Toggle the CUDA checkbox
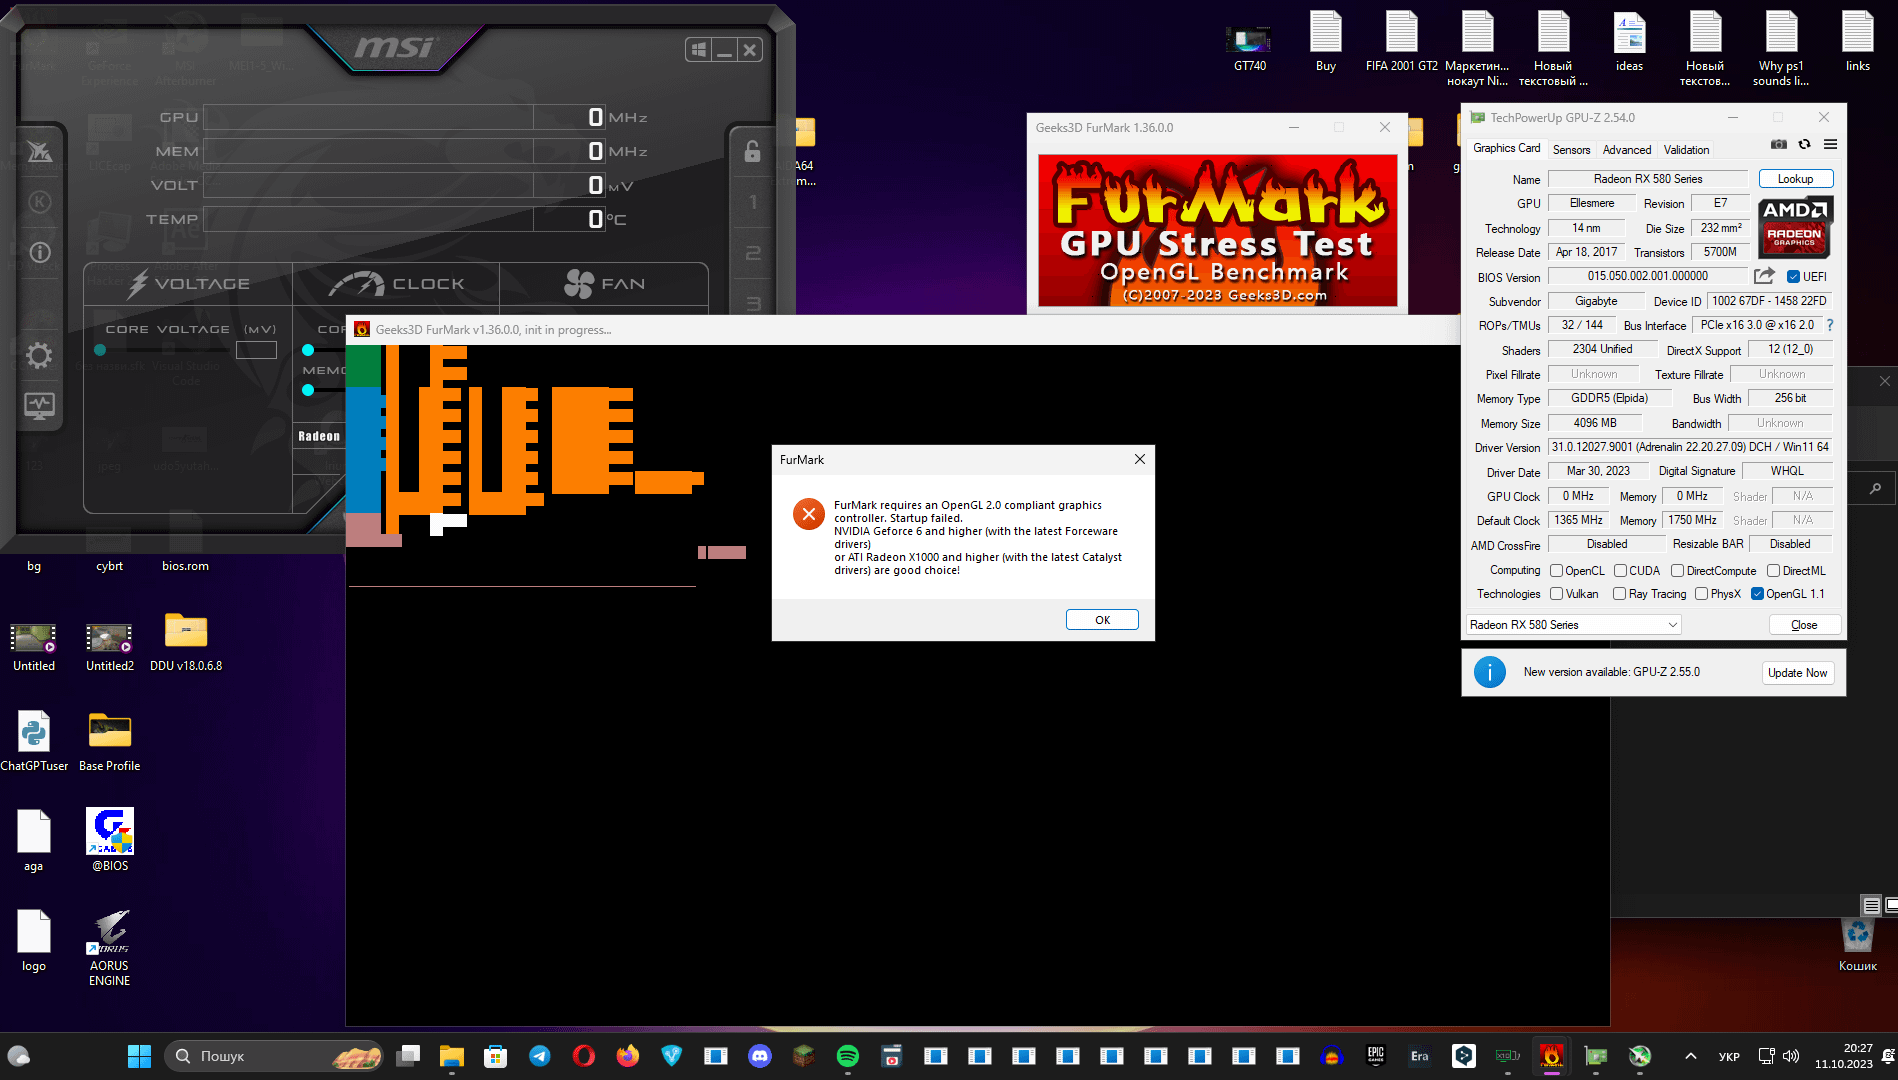 (x=1620, y=571)
